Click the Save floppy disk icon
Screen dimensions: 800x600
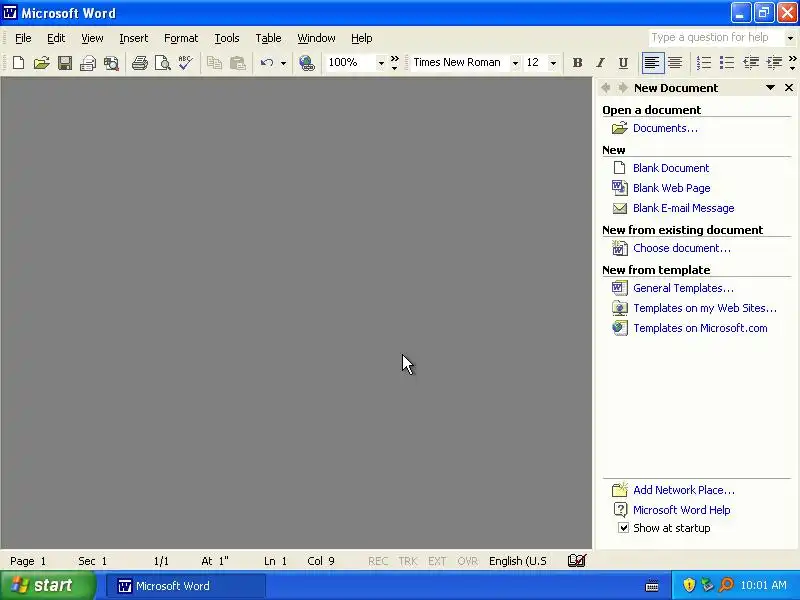(65, 63)
